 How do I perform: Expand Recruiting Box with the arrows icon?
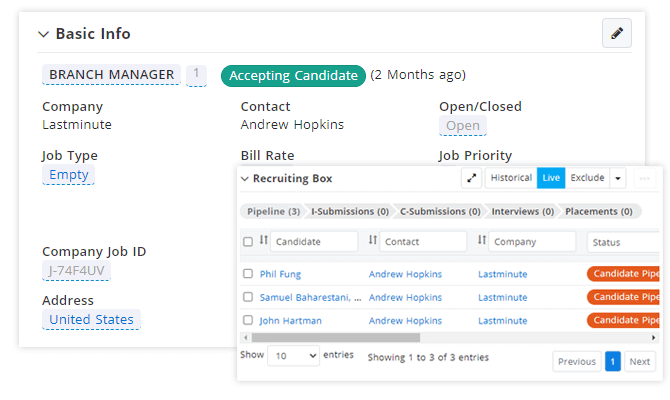pos(472,178)
